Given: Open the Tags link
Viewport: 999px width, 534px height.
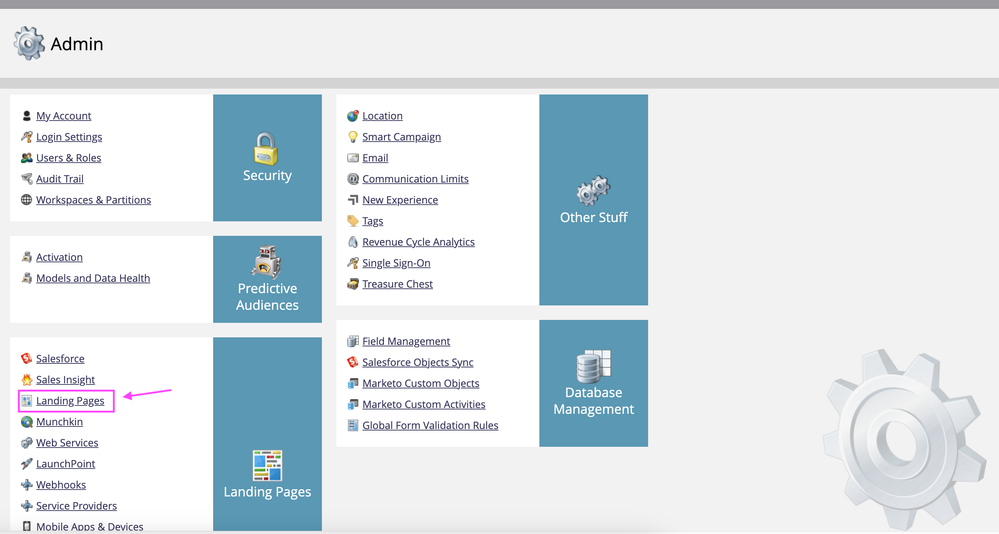Looking at the screenshot, I should click(373, 221).
